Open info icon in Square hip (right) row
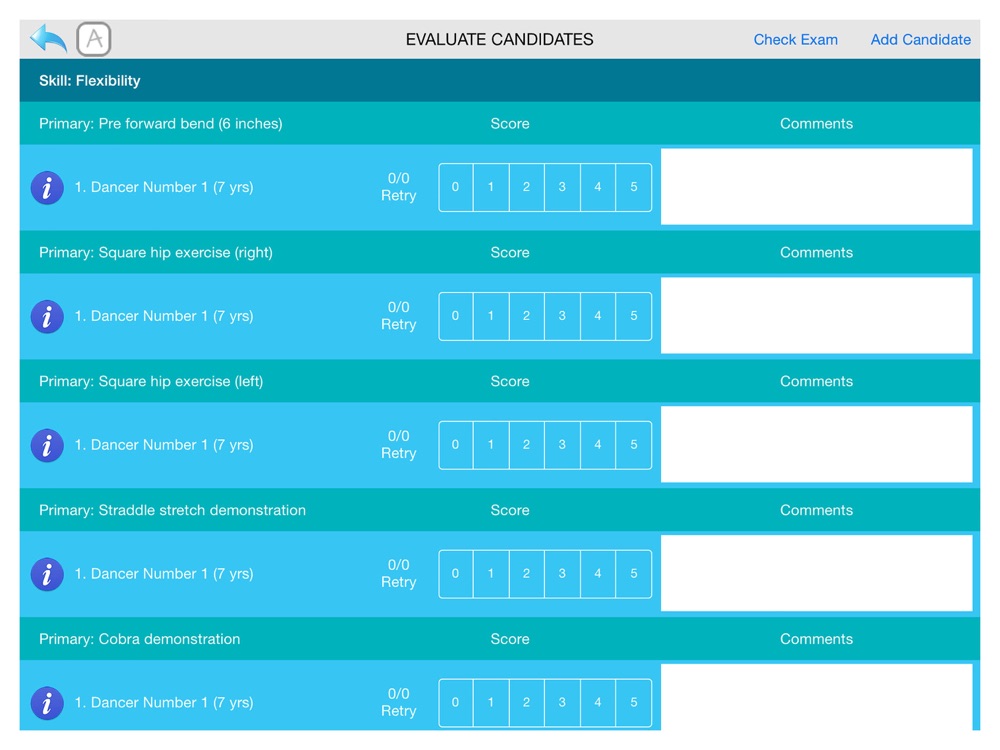Viewport: 1000px width, 750px height. coord(47,316)
